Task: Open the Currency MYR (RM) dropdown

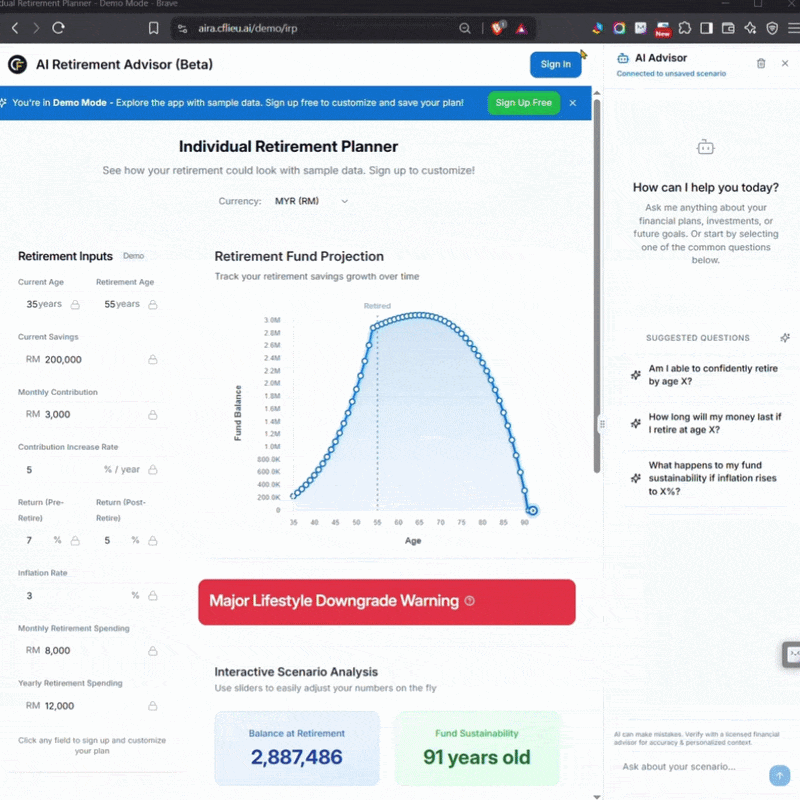Action: coord(311,201)
